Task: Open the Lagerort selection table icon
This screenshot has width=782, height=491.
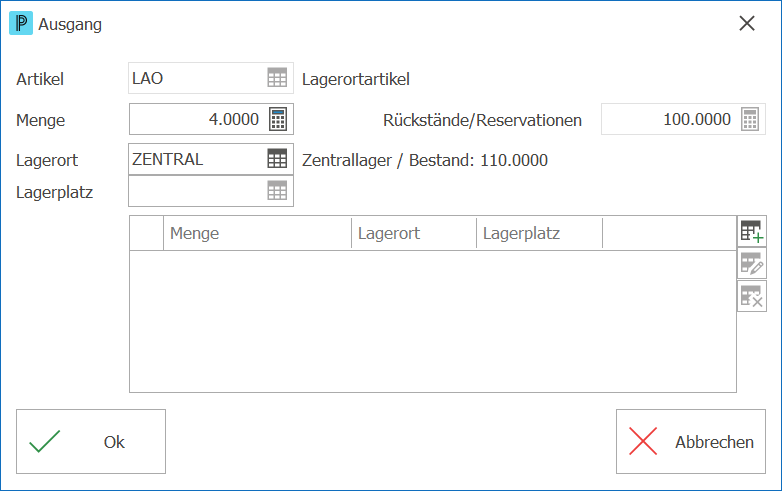Action: click(x=277, y=159)
